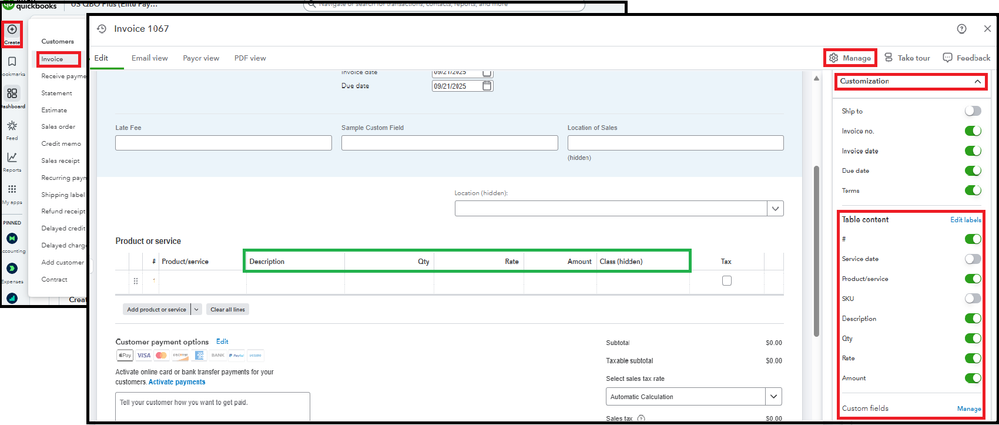Screen dimensions: 999x425
Task: Open pinned Accounting icon in sidebar
Action: tap(12, 238)
